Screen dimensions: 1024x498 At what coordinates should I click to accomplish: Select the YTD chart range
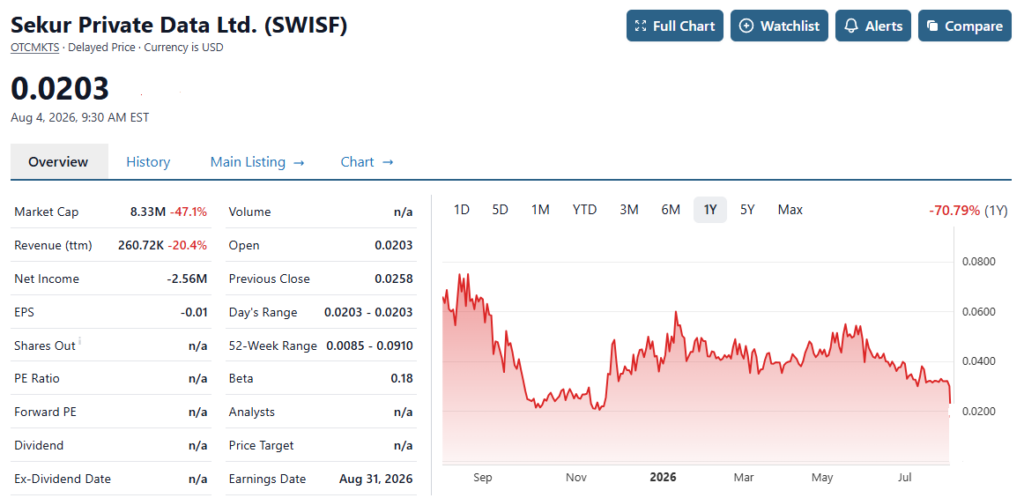coord(584,210)
